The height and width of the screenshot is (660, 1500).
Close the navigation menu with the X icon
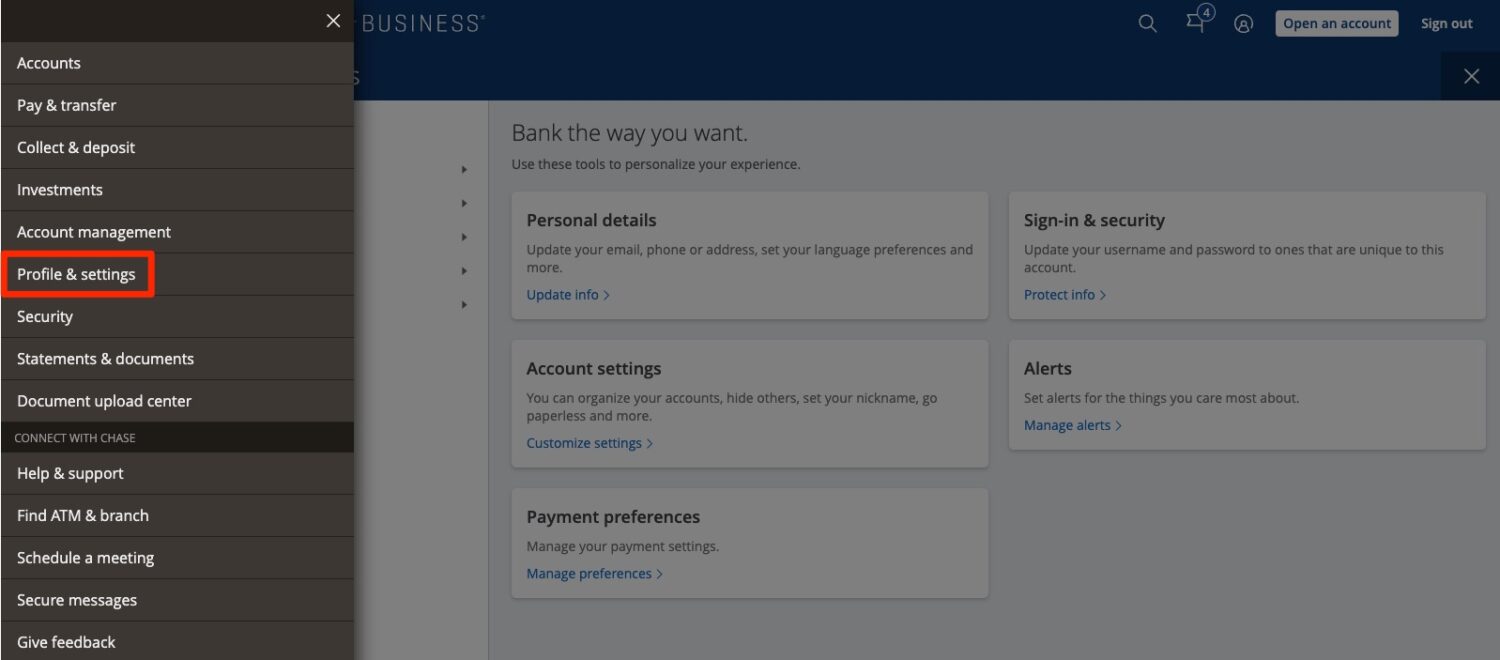333,20
